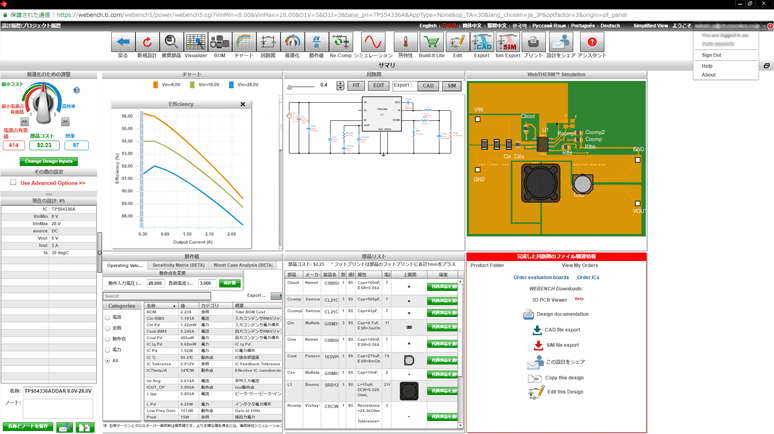Open the Visualizer tool
Screen dimensions: 774x434
[195, 42]
